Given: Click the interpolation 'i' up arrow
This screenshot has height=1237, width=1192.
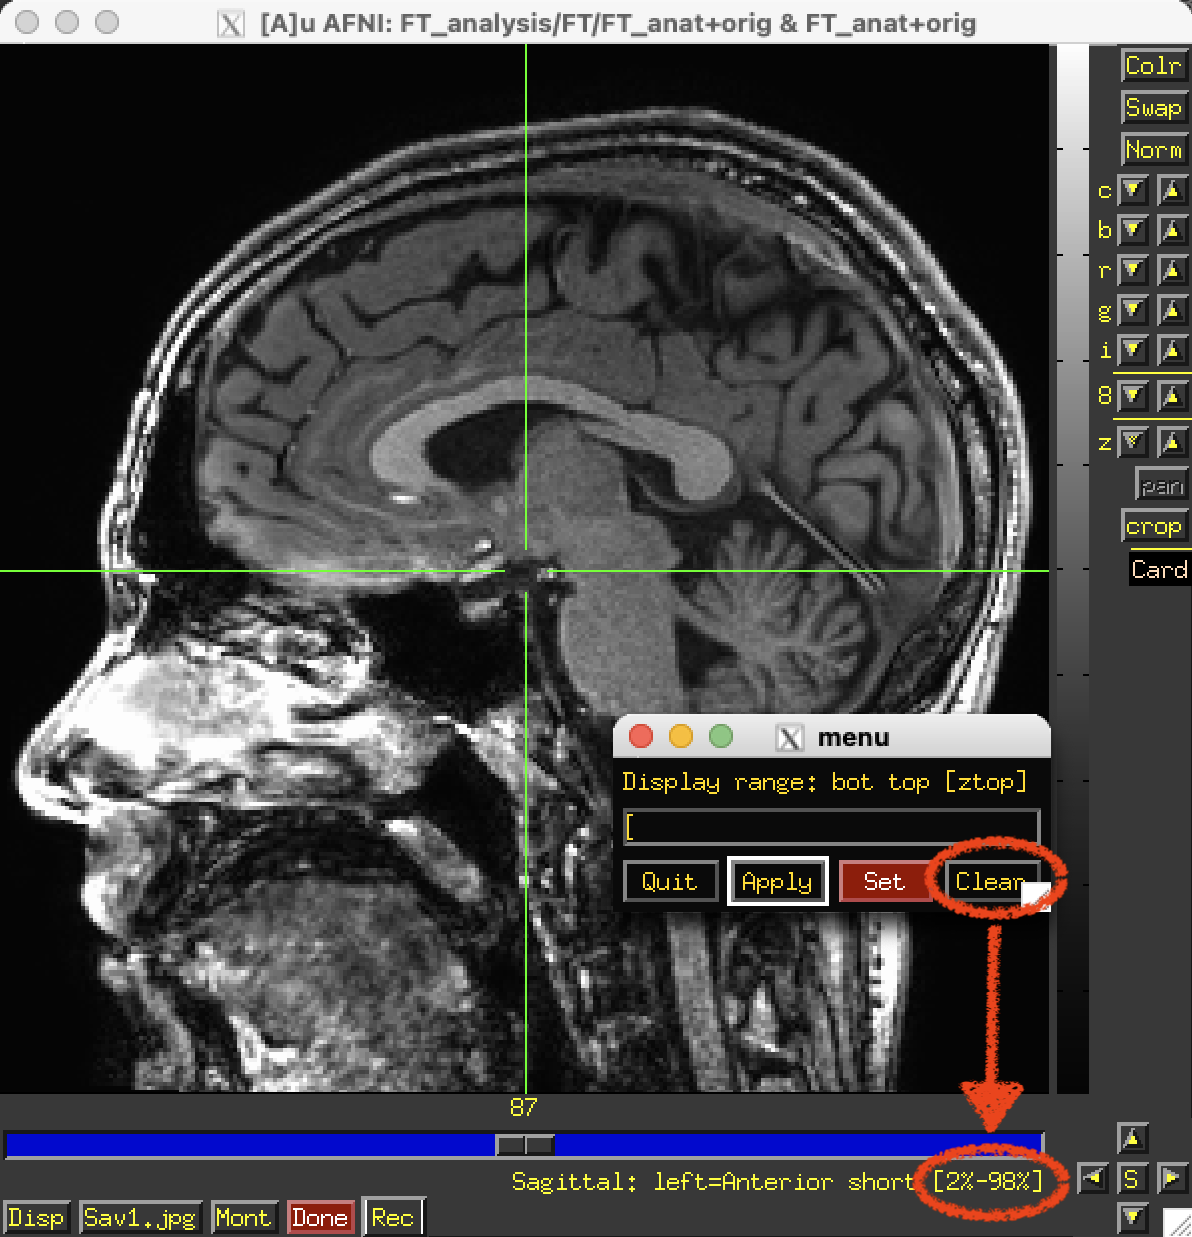Looking at the screenshot, I should pos(1172,350).
